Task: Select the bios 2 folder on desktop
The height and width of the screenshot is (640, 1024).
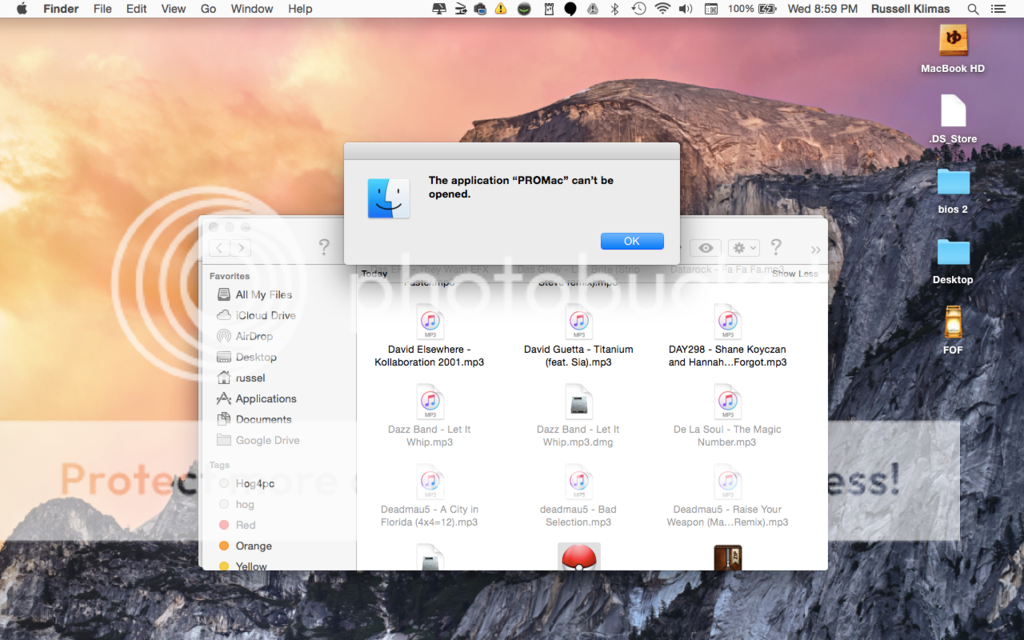Action: [952, 182]
